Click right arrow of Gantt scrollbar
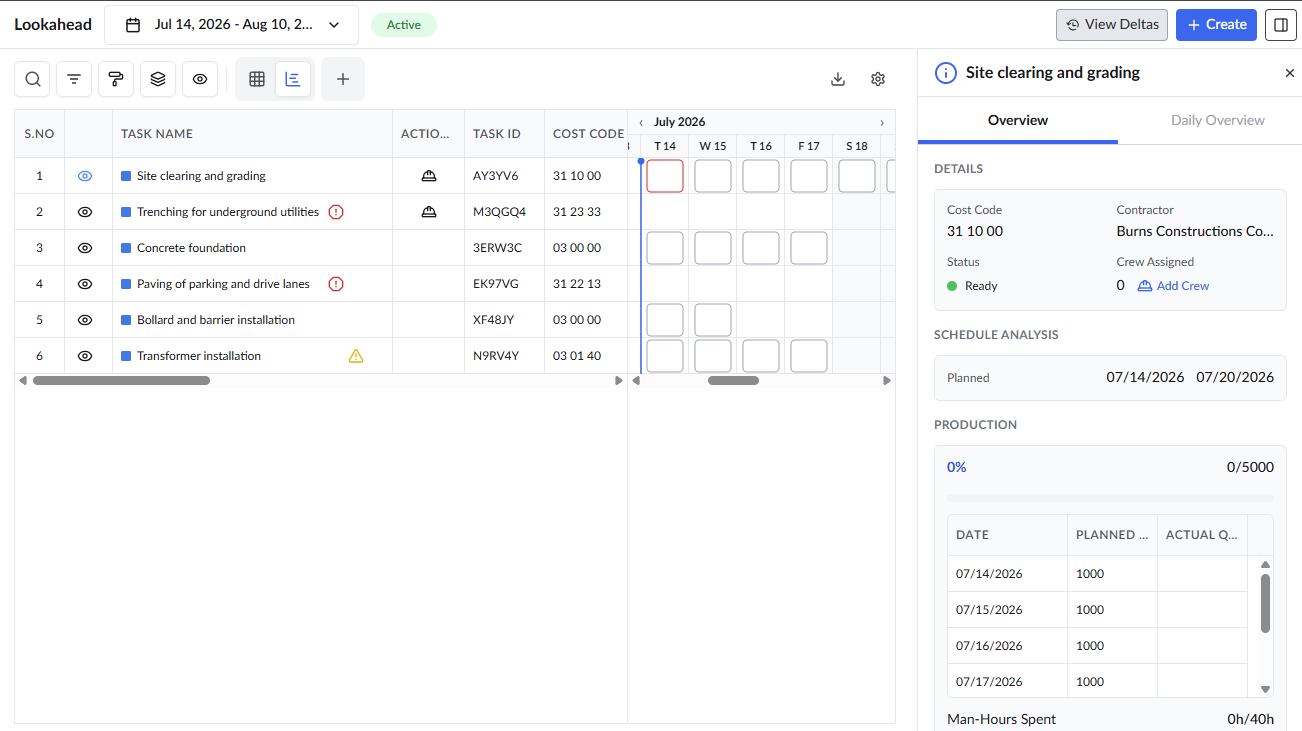 pos(887,380)
